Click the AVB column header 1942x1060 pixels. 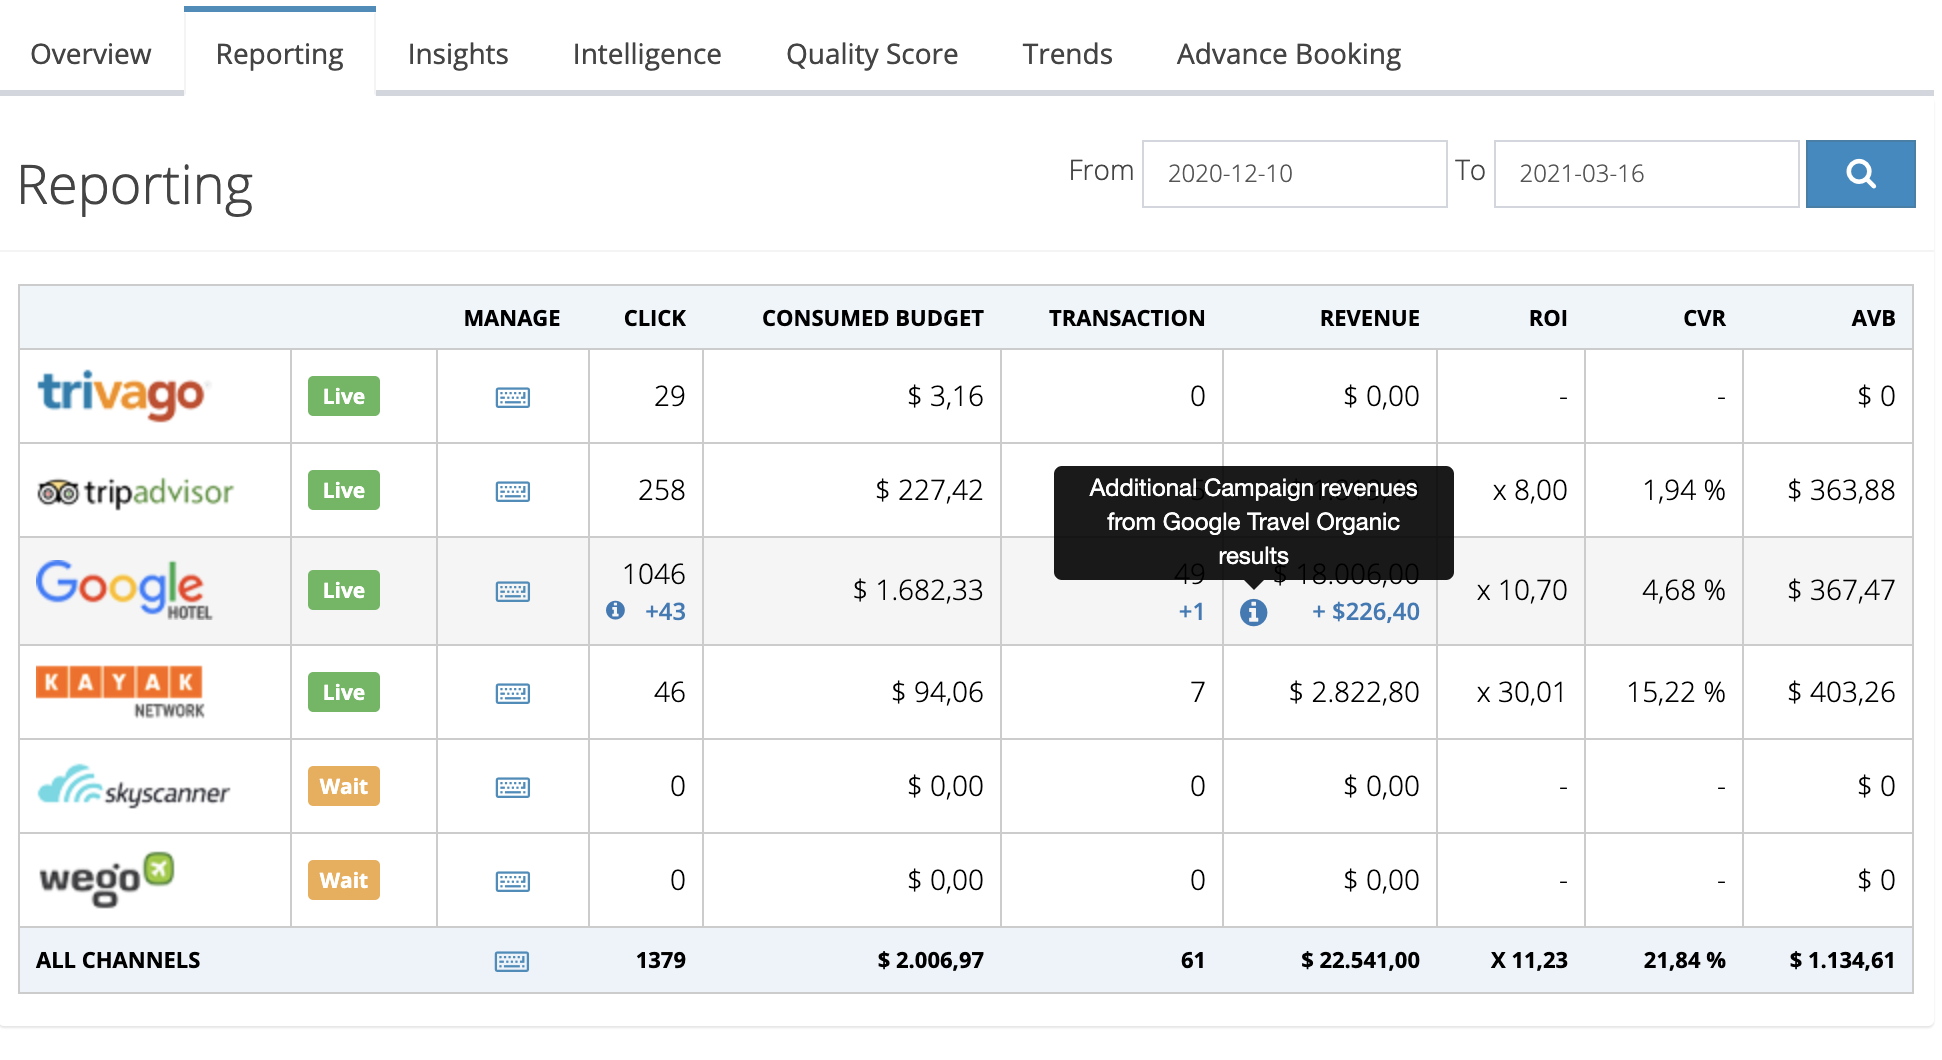(1874, 318)
